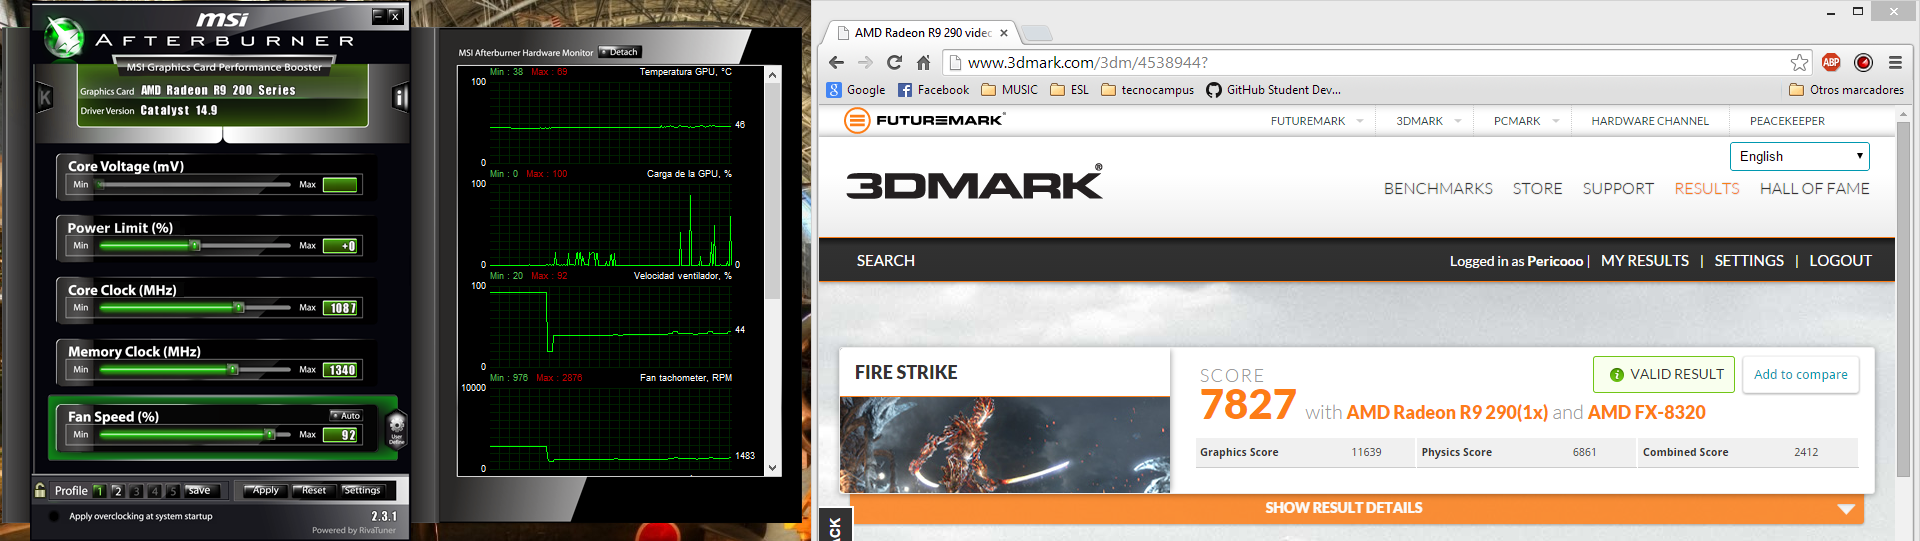Open the Facebook bookmark
Viewport: 1920px width, 541px height.
tap(933, 90)
